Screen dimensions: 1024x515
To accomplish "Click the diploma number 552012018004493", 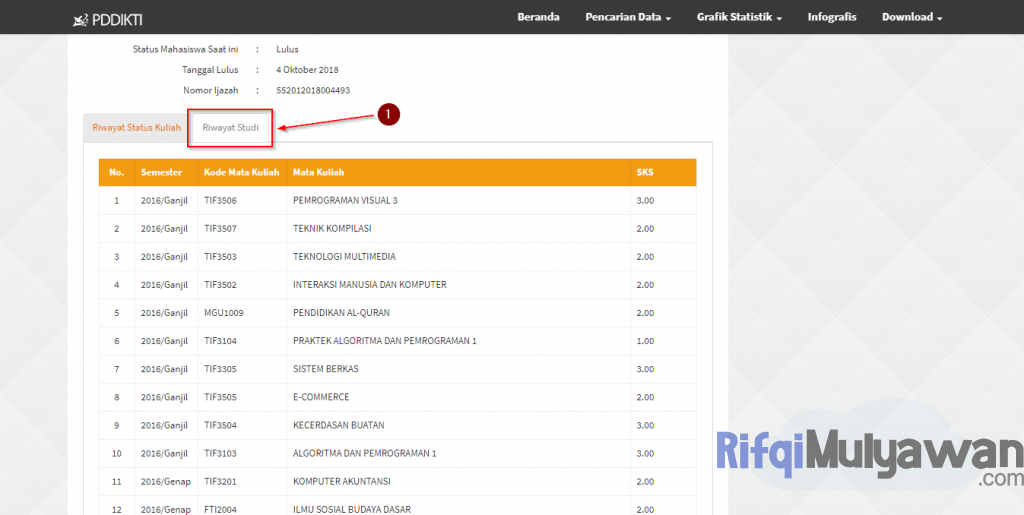I will pos(313,90).
